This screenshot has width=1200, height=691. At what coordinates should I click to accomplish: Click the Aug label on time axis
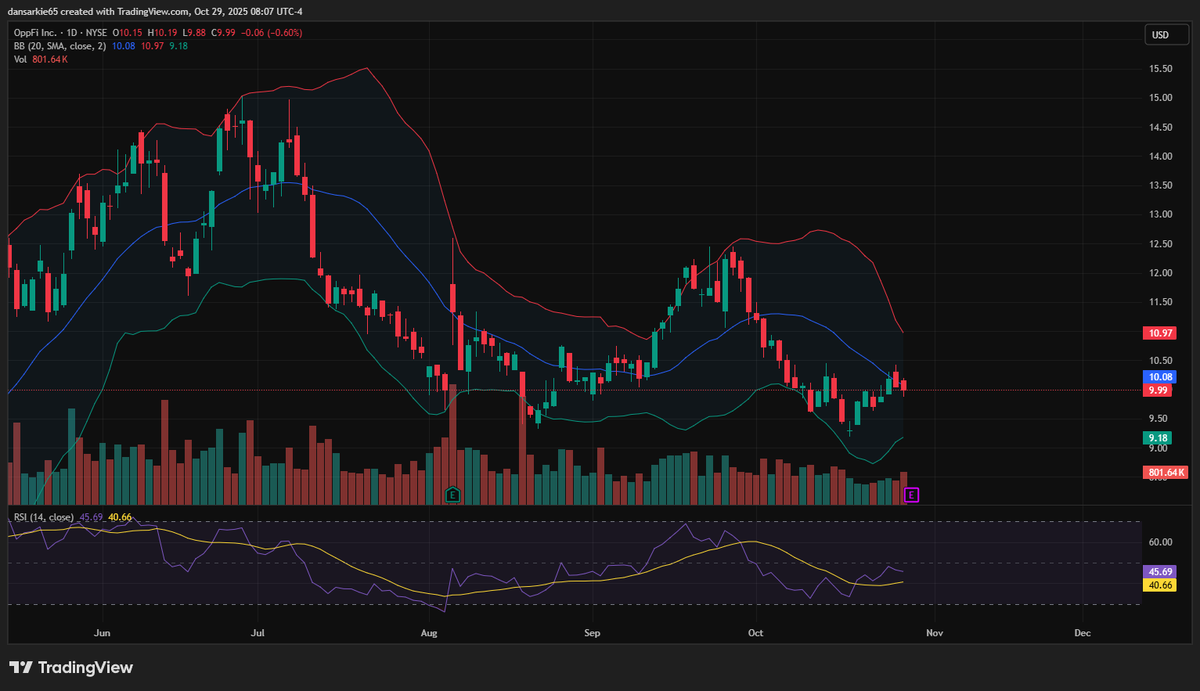click(429, 633)
